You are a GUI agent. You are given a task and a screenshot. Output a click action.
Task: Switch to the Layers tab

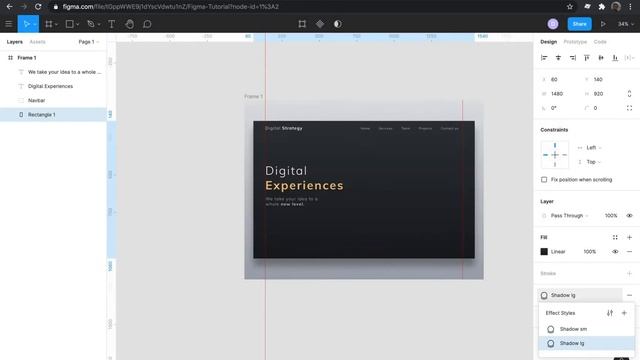pos(15,42)
